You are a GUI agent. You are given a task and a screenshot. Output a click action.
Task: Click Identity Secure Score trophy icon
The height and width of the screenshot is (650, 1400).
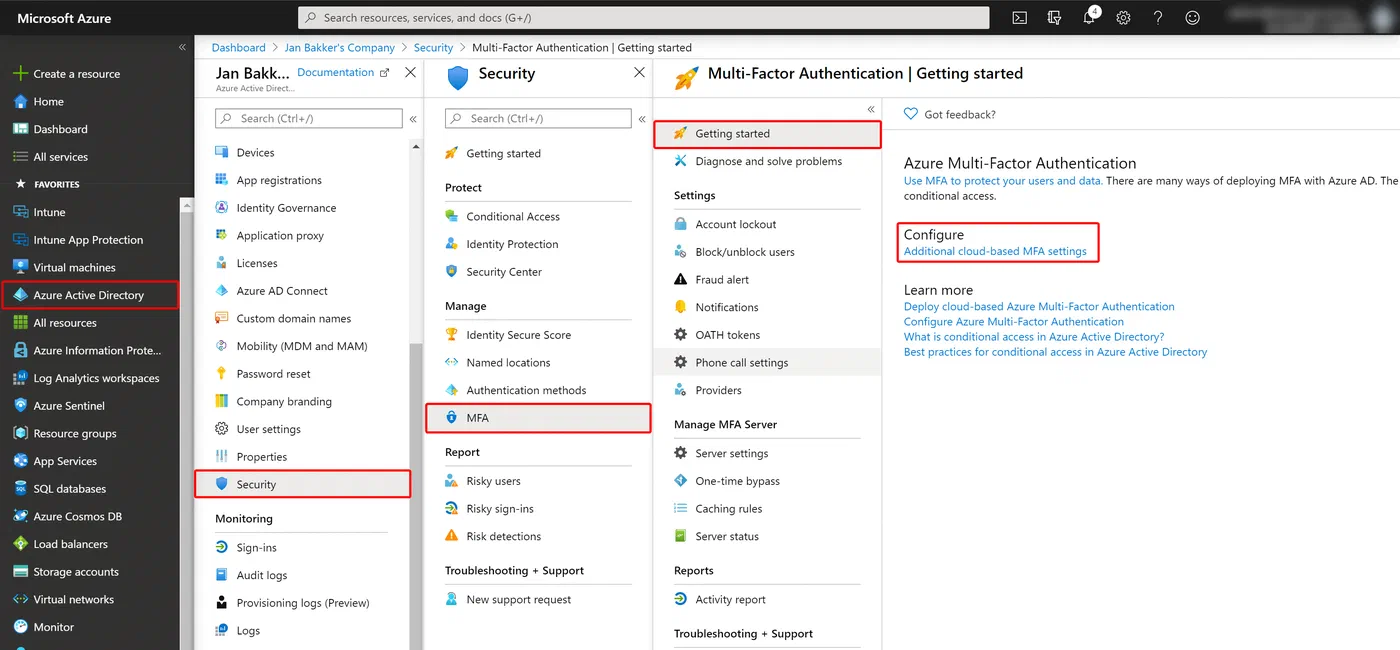tap(452, 335)
